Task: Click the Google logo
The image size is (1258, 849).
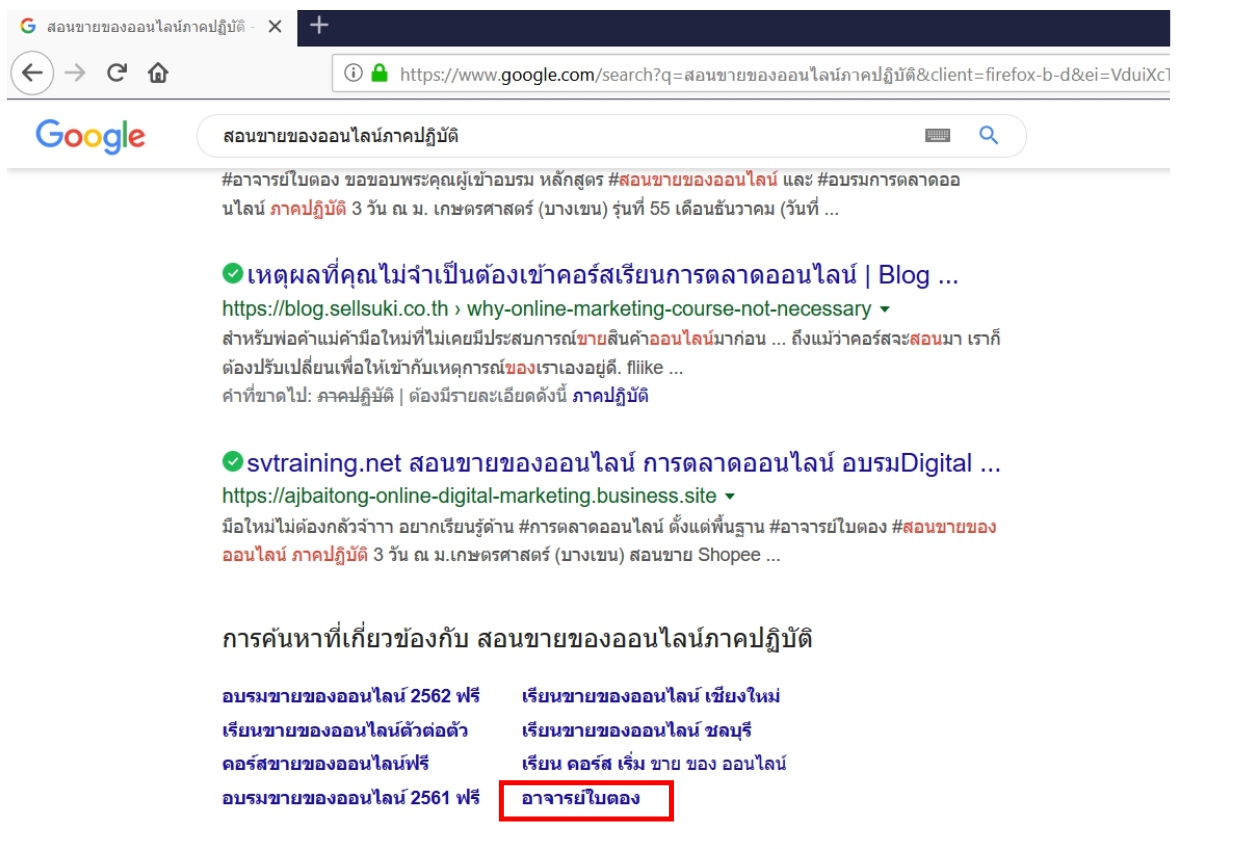Action: [91, 136]
